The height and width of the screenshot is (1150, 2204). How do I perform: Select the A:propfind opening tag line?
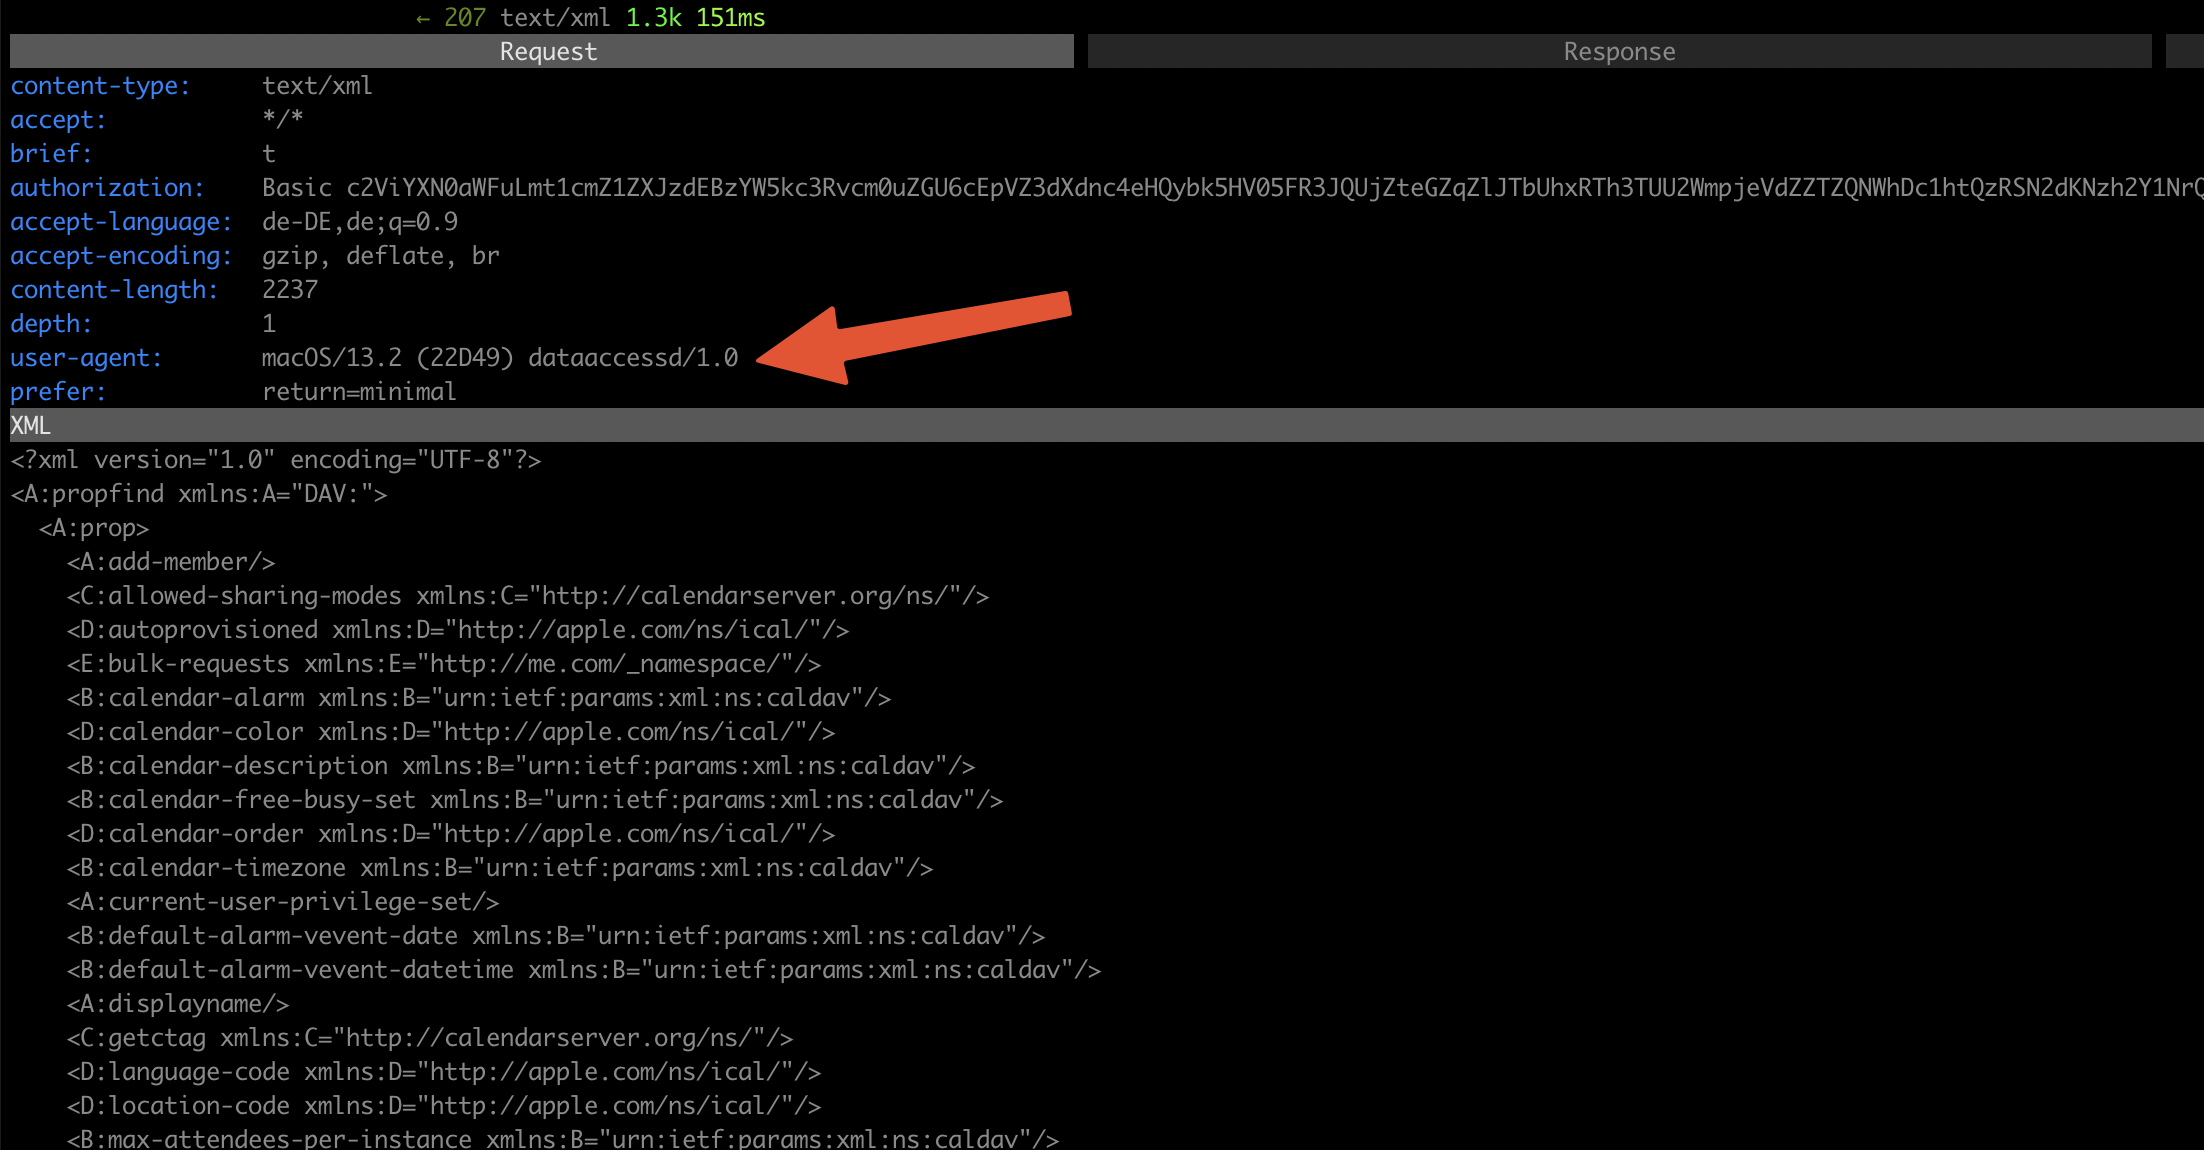(198, 494)
